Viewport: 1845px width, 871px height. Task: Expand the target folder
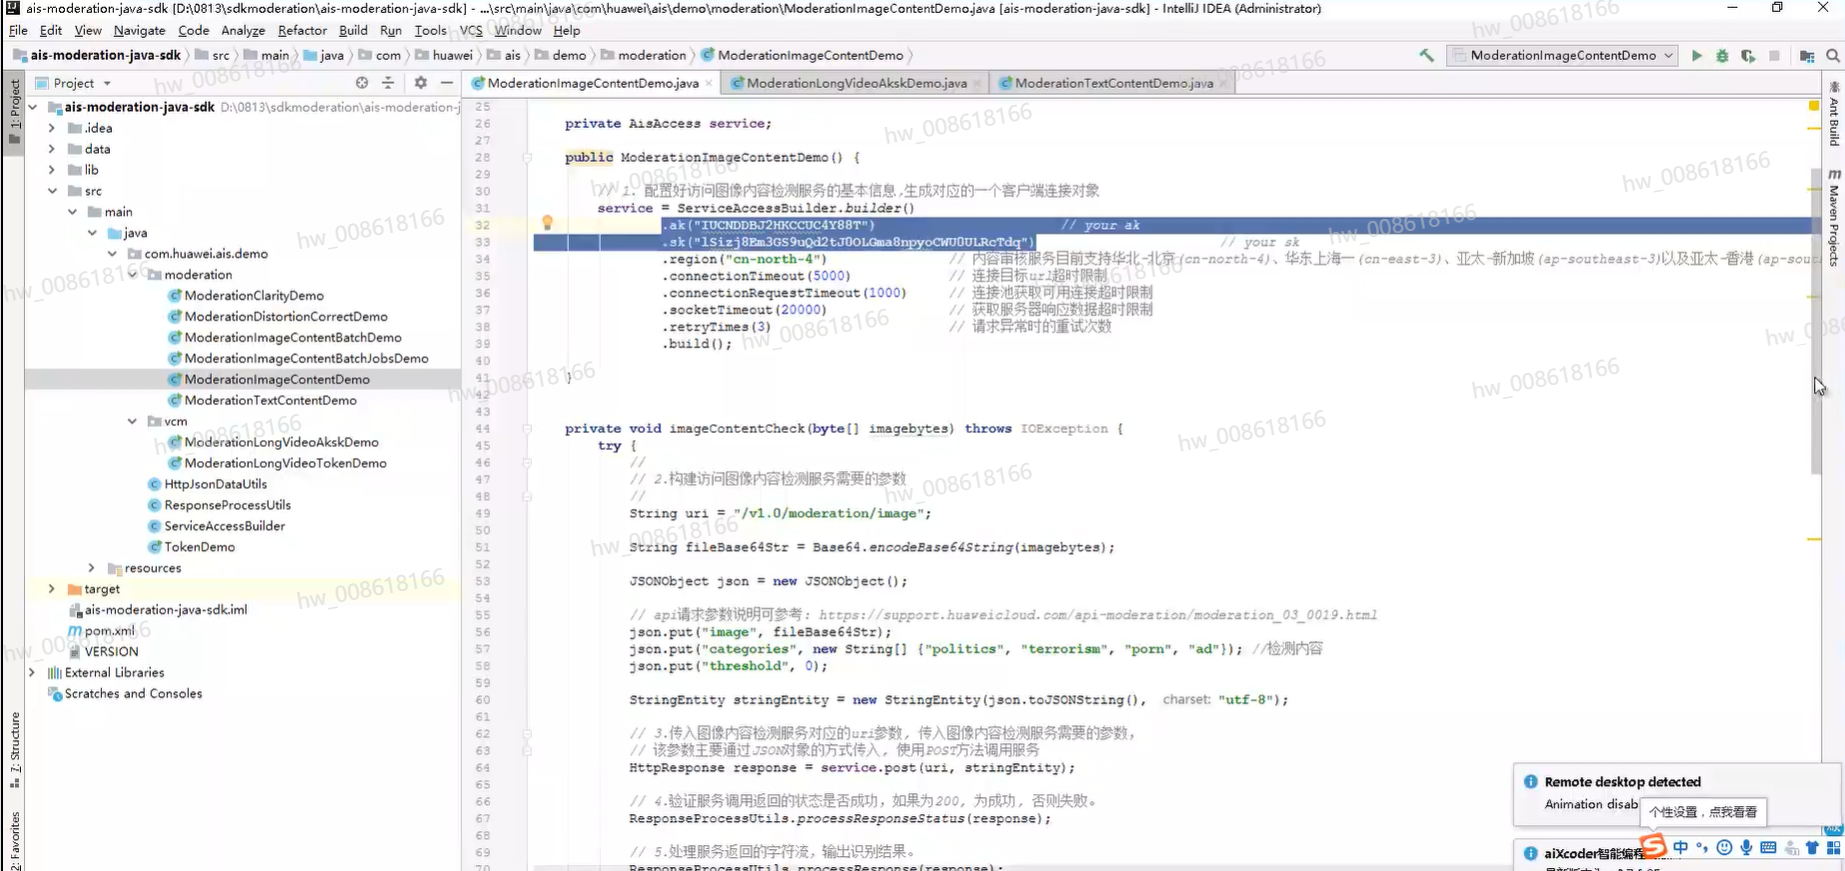click(52, 589)
